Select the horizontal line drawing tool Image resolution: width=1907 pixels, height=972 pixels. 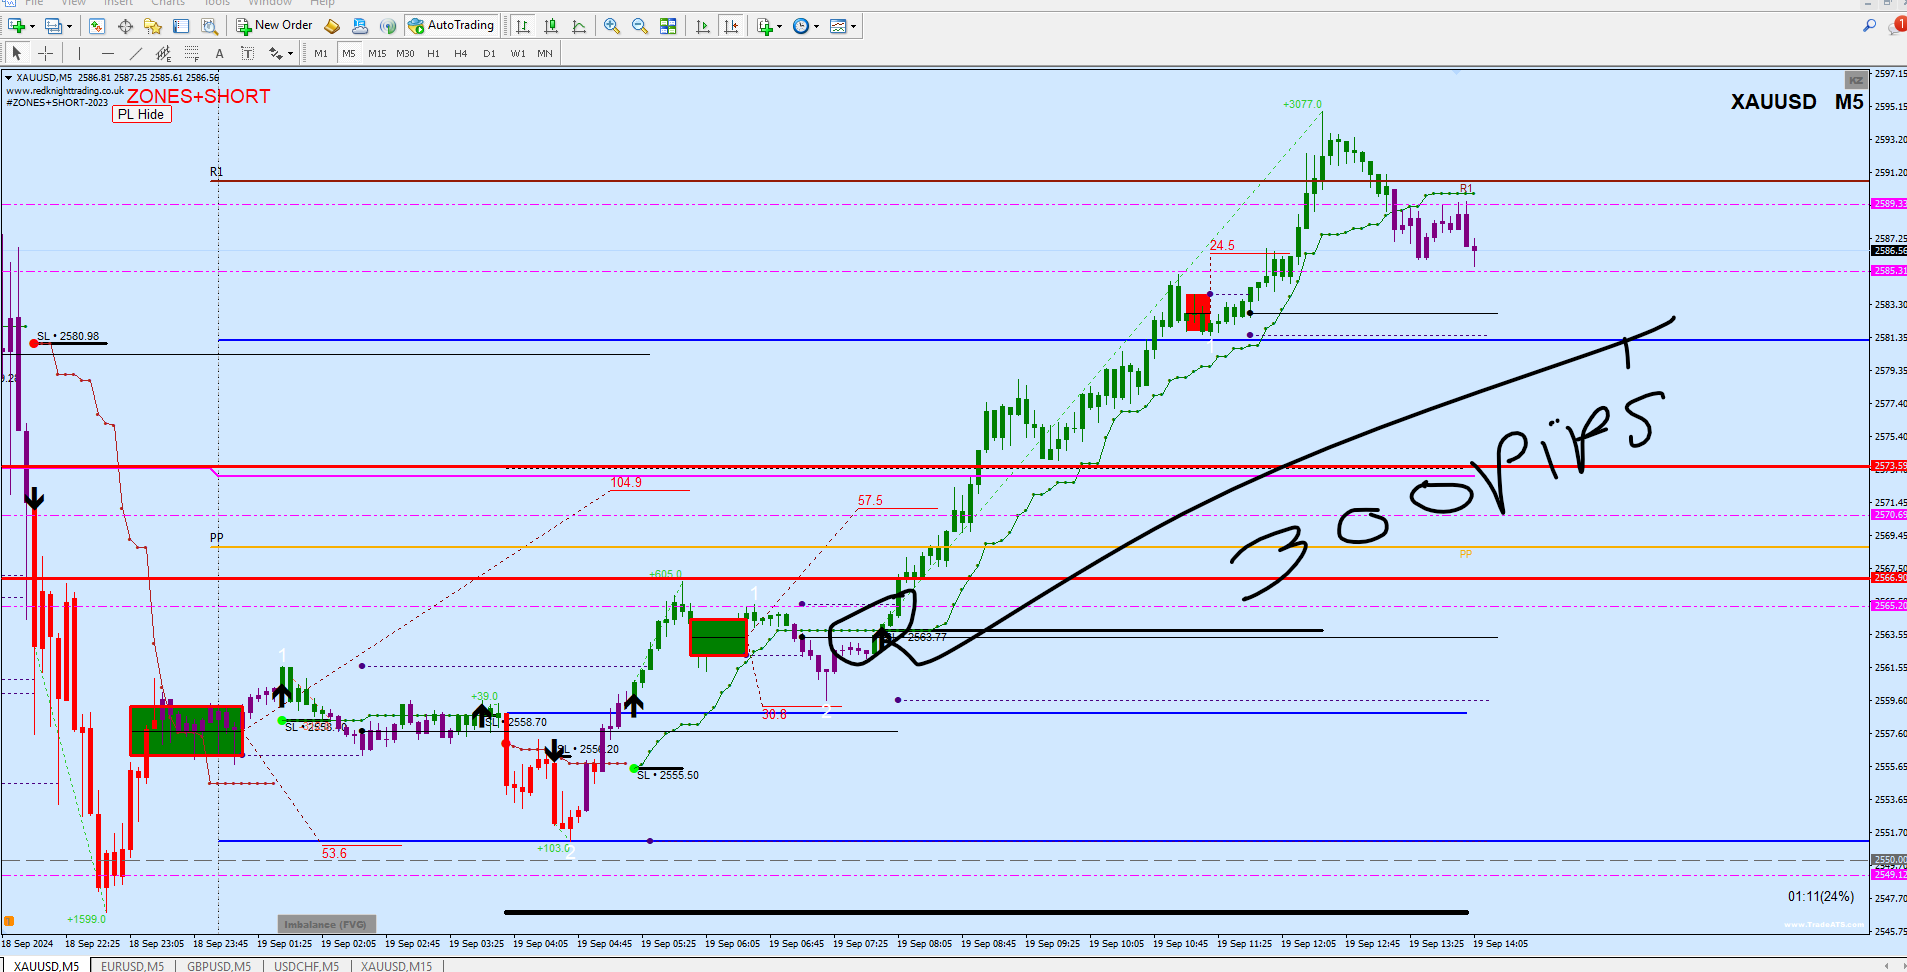[x=107, y=53]
